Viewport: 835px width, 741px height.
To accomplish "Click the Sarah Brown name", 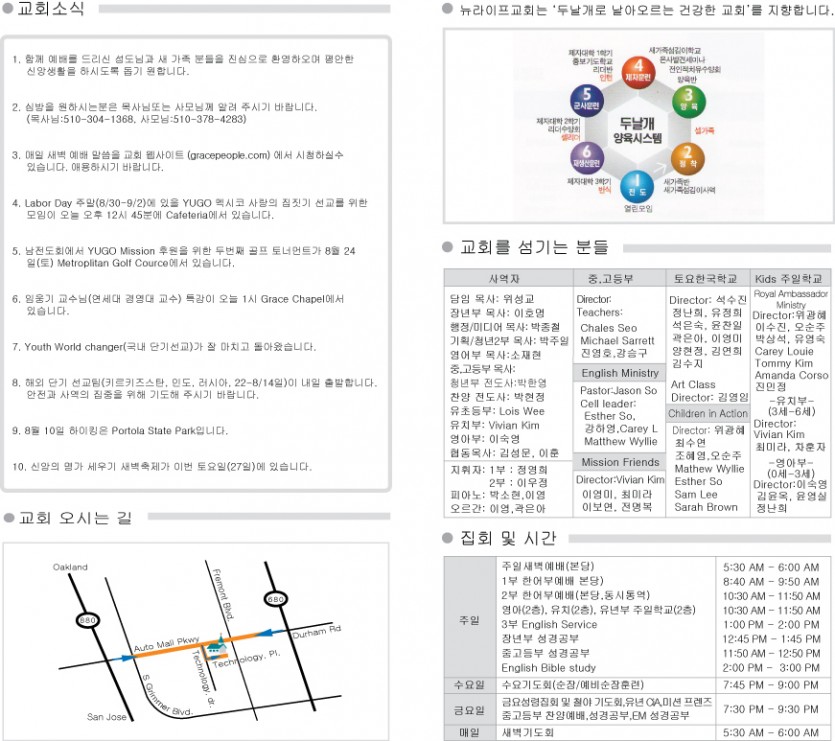I will click(706, 507).
